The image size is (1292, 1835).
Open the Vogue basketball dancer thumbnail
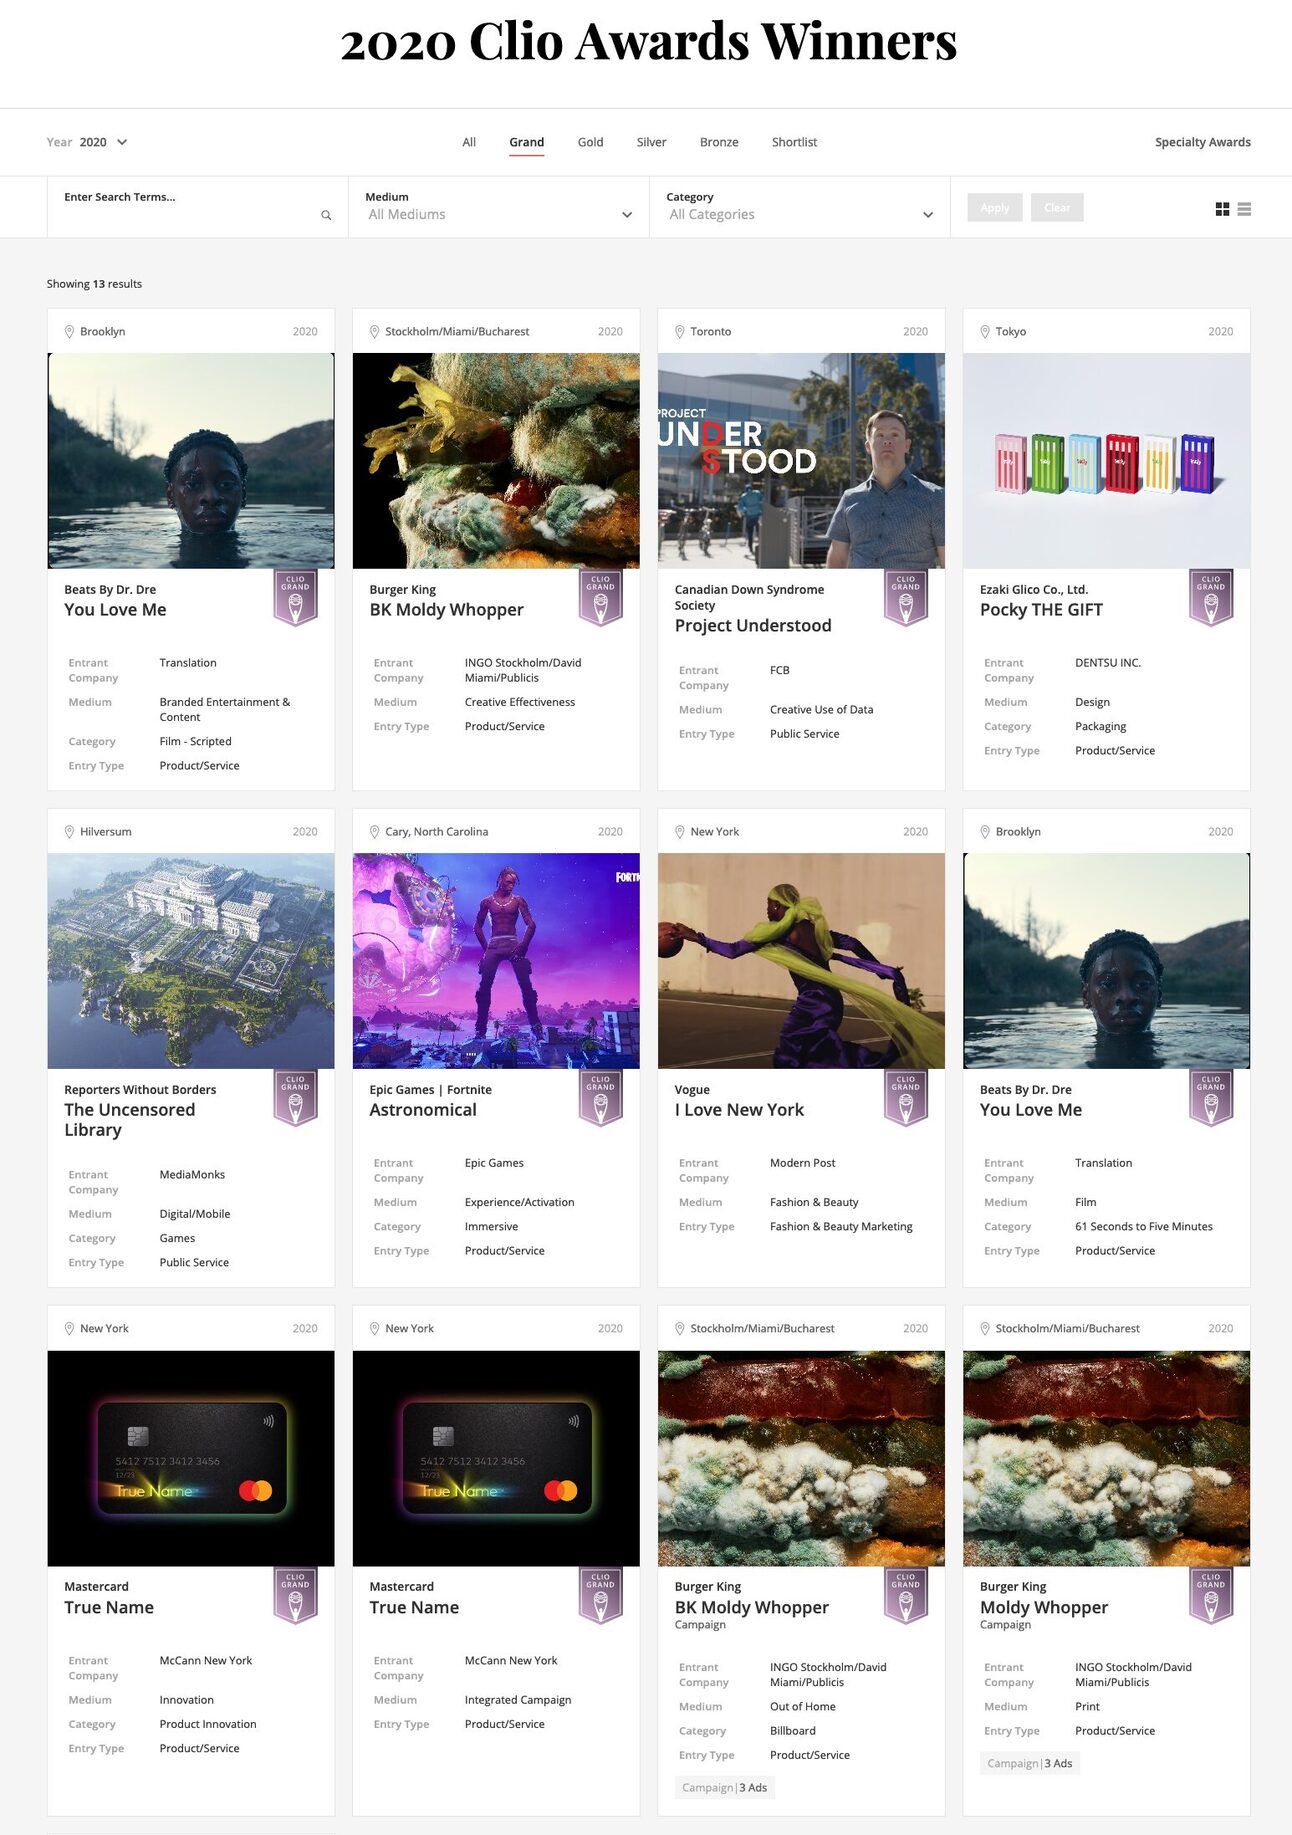(x=801, y=961)
